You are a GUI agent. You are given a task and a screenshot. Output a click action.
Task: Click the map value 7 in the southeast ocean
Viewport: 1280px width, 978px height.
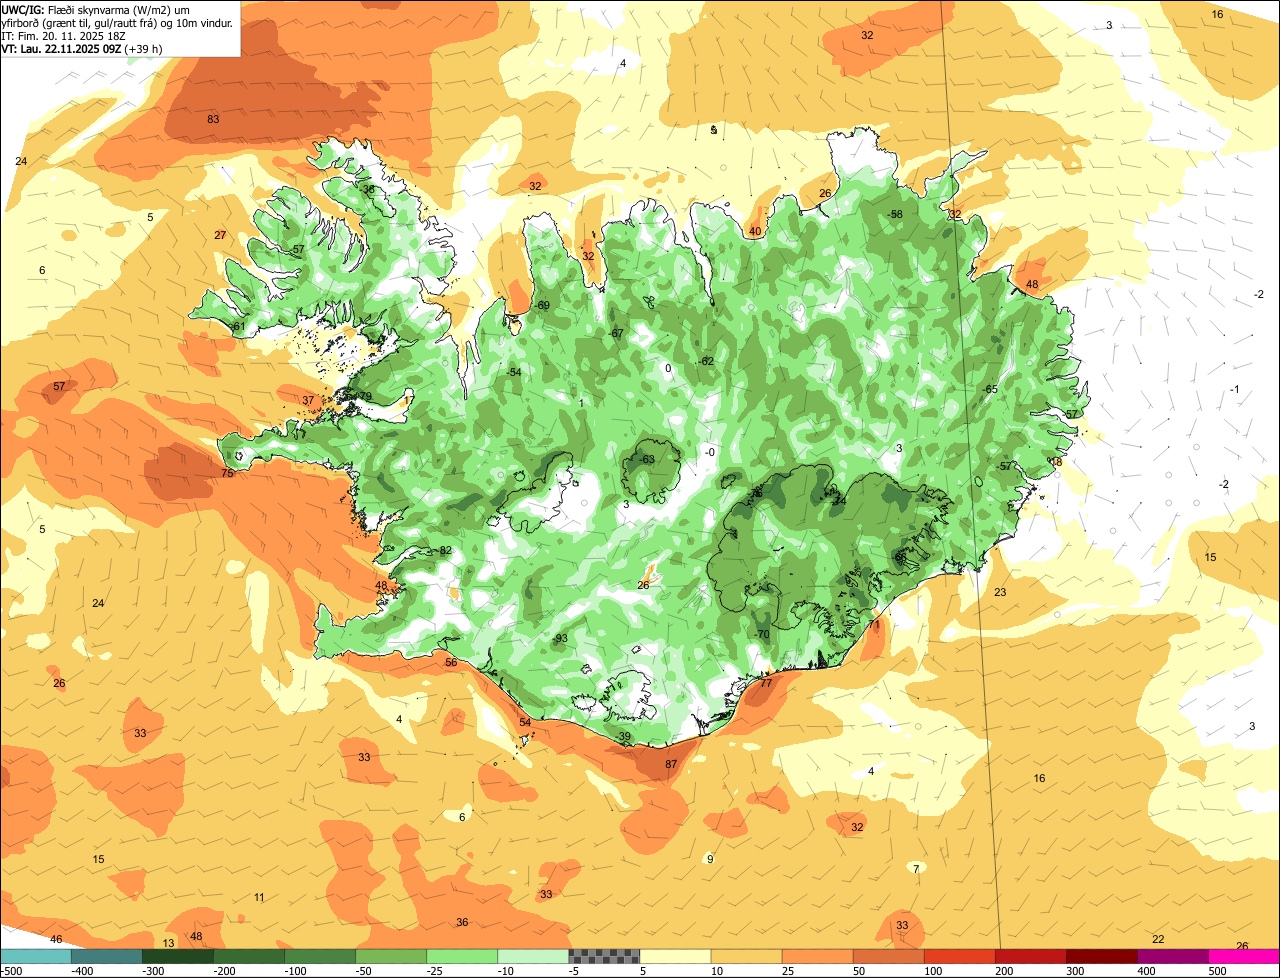(916, 868)
